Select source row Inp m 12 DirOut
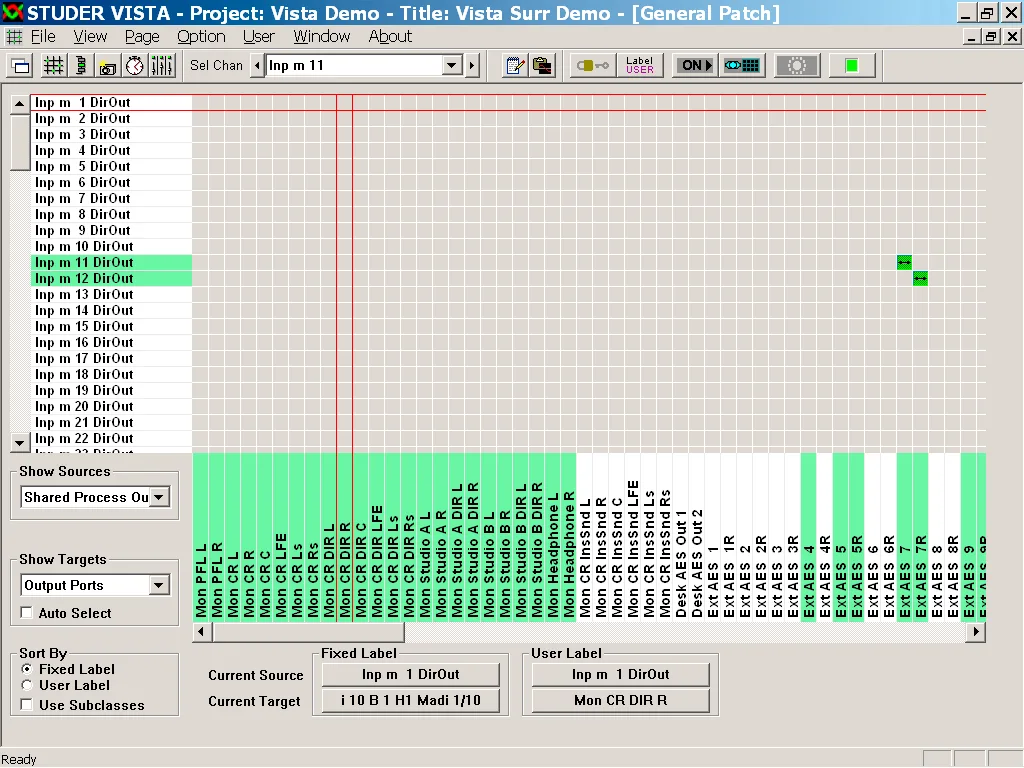Screen dimensions: 1024x768 point(112,279)
